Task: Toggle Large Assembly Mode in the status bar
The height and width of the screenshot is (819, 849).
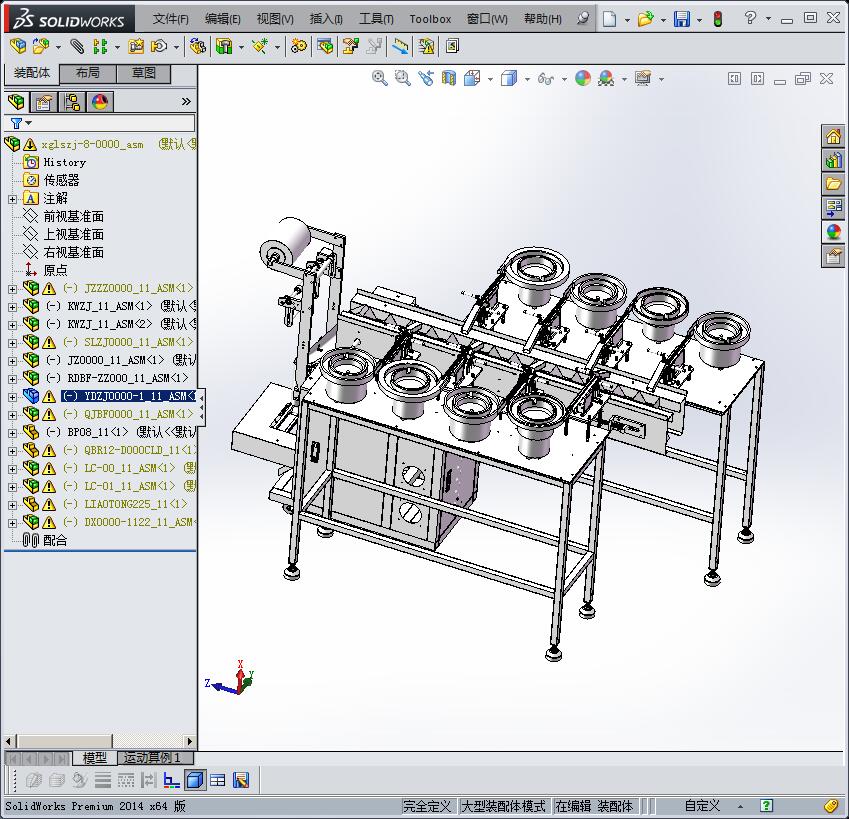Action: point(502,806)
